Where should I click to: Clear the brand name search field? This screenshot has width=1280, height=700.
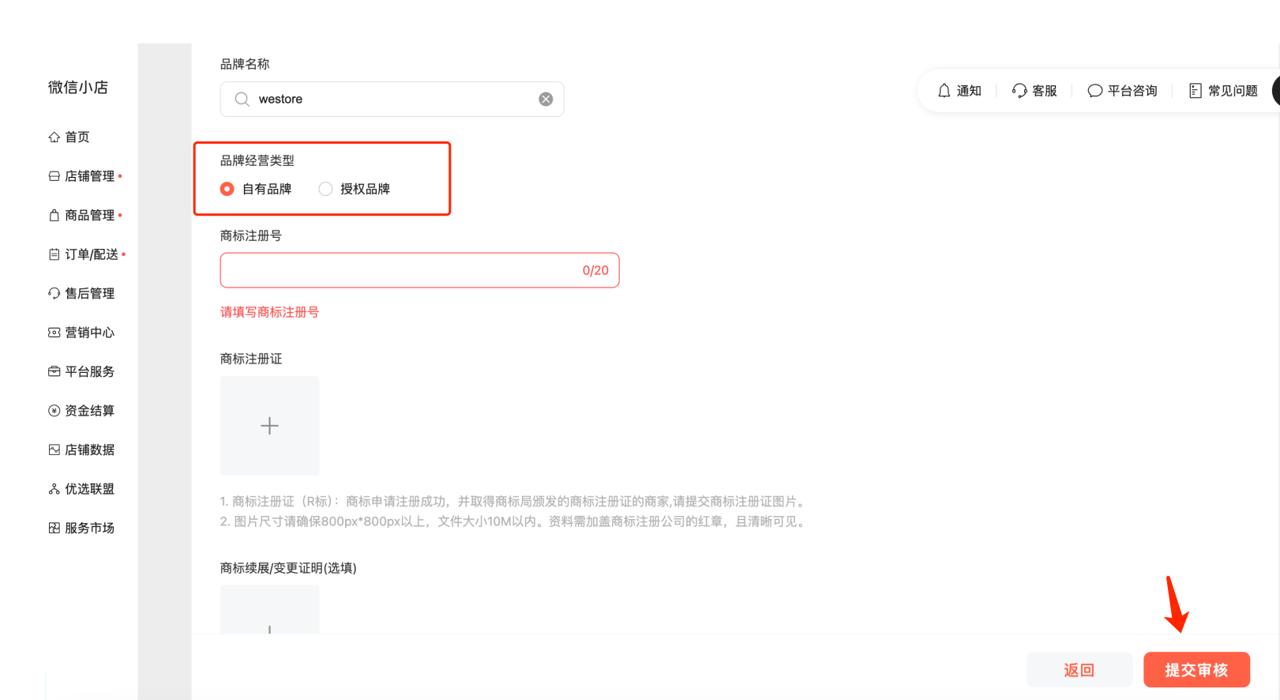pyautogui.click(x=546, y=99)
